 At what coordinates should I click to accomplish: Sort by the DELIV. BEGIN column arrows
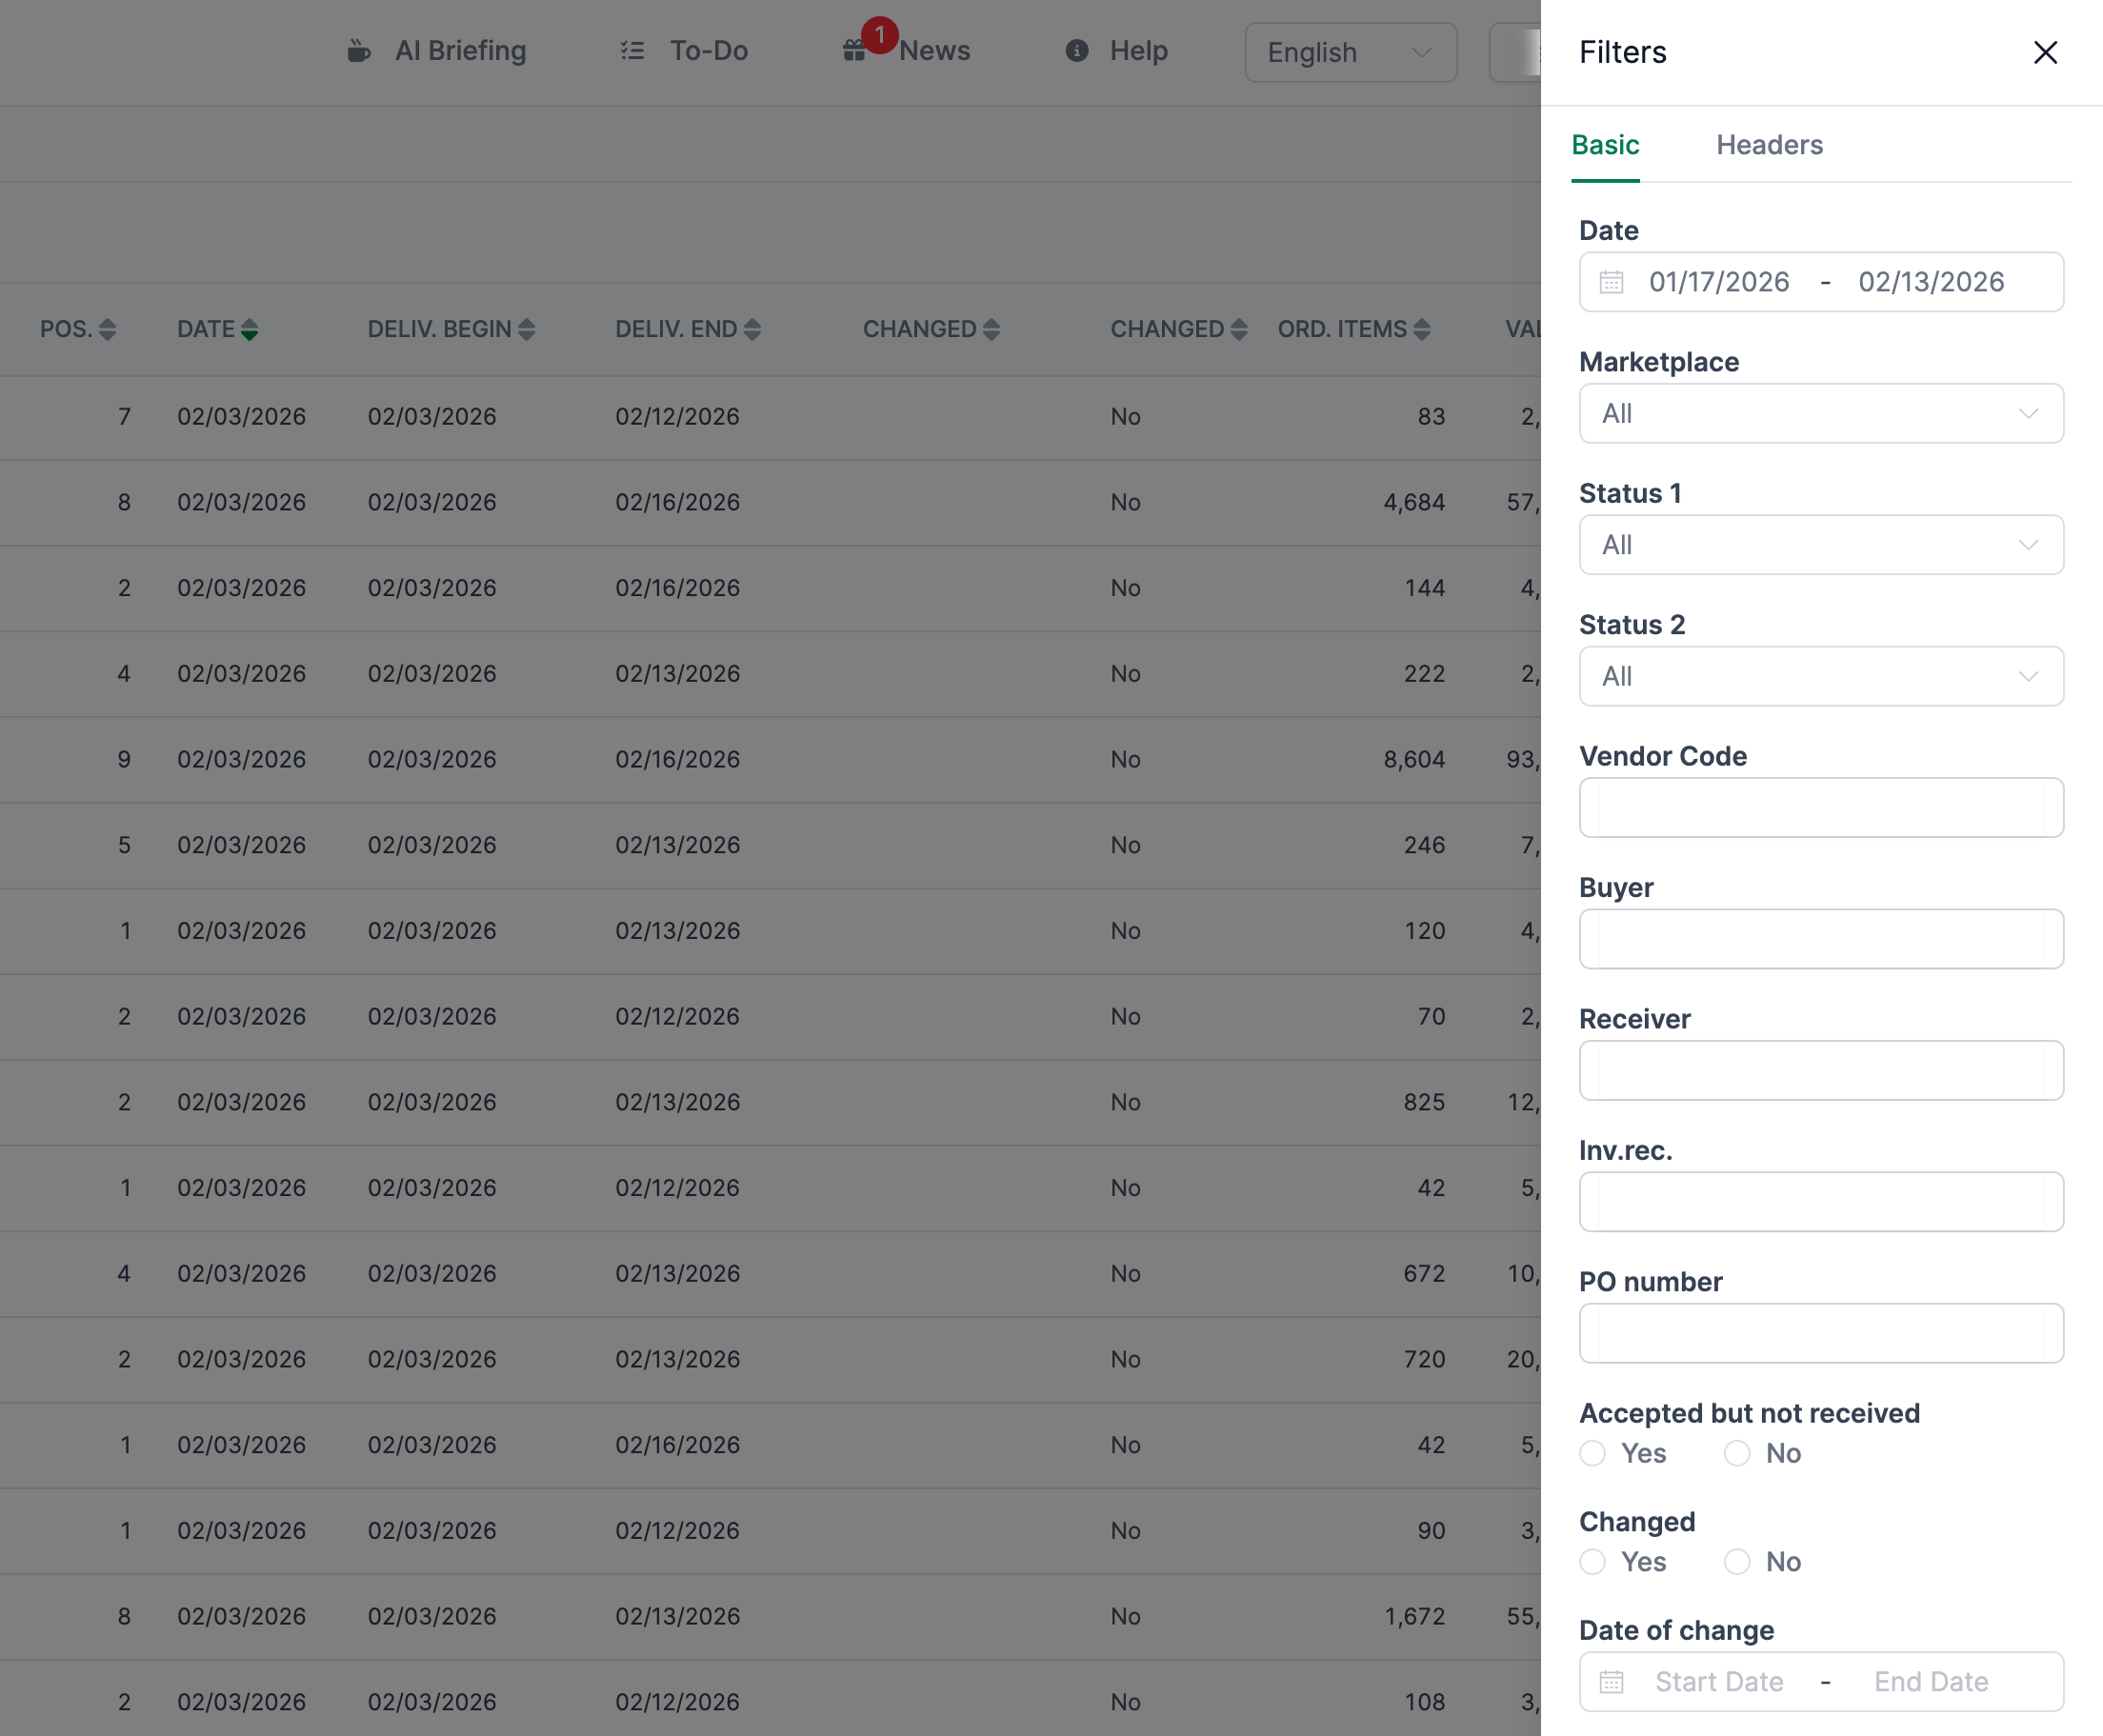pyautogui.click(x=528, y=328)
